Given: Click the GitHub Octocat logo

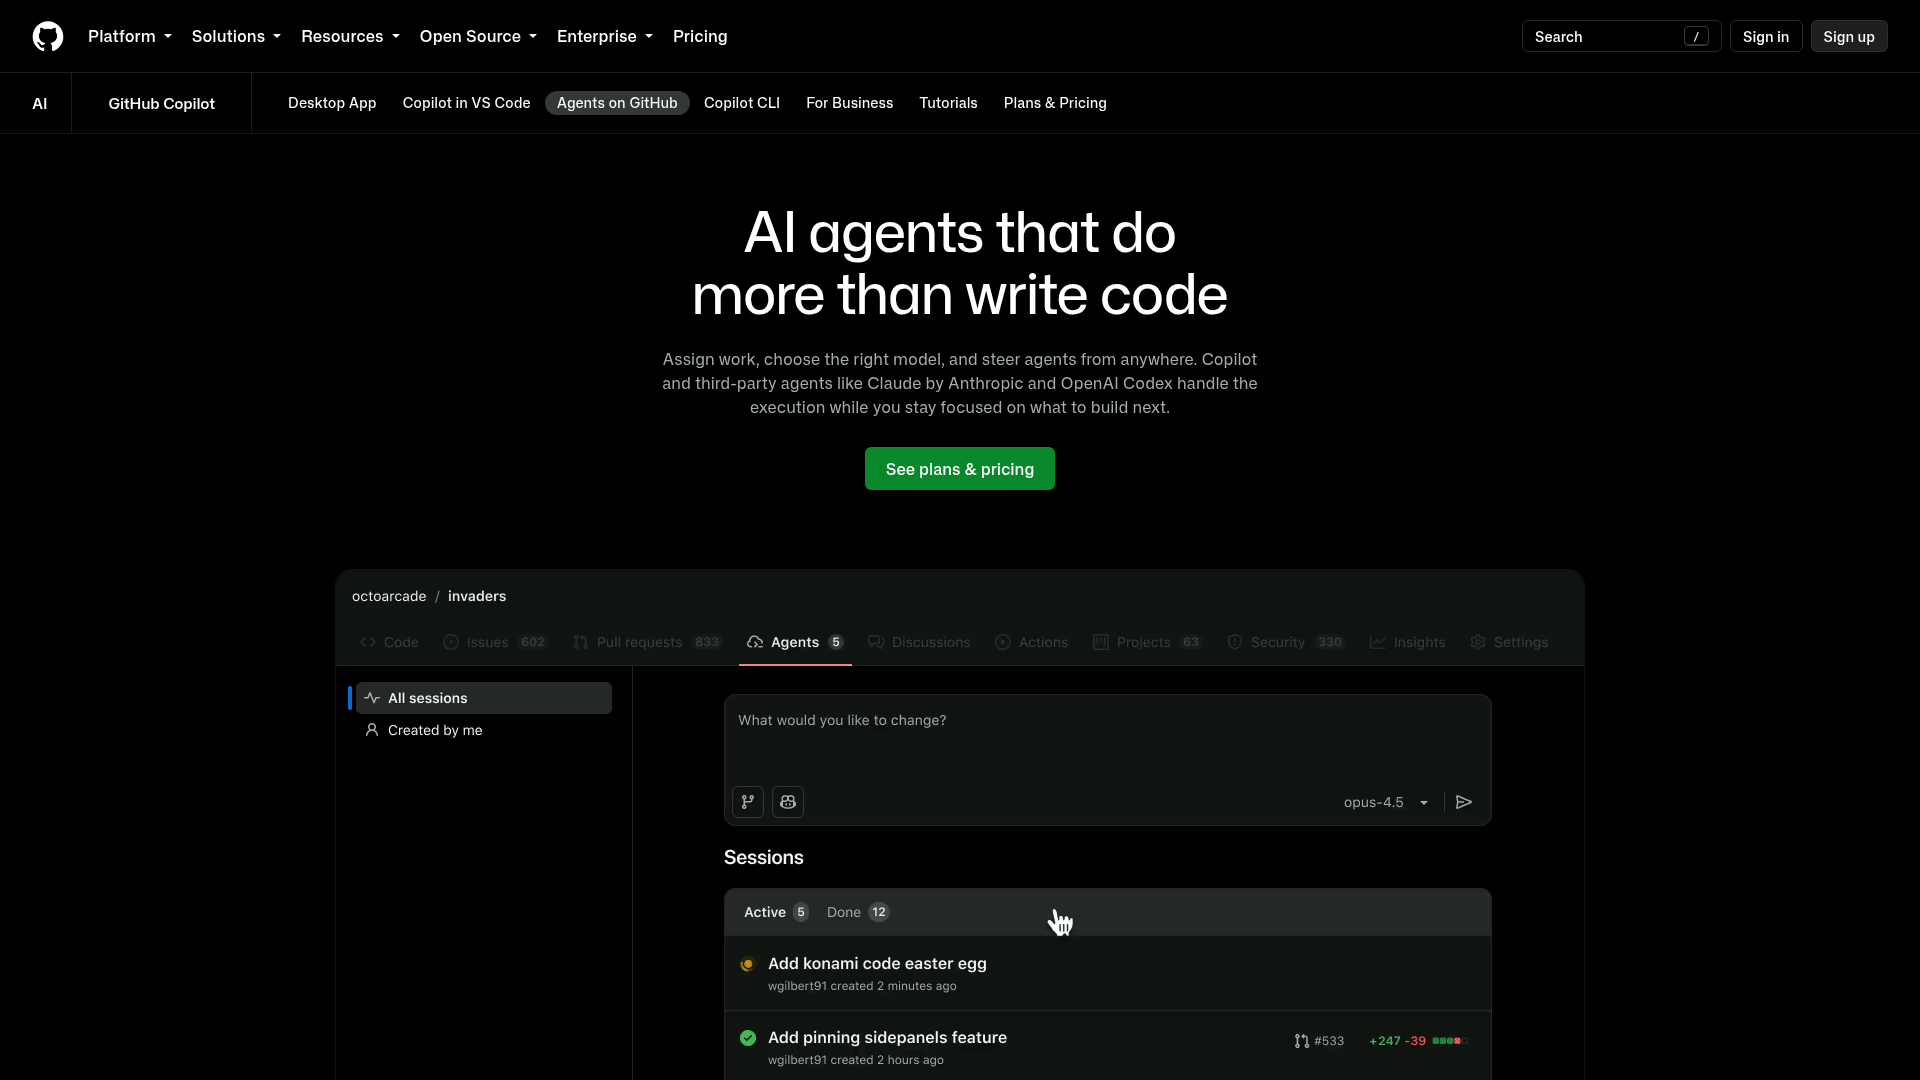Looking at the screenshot, I should point(48,36).
